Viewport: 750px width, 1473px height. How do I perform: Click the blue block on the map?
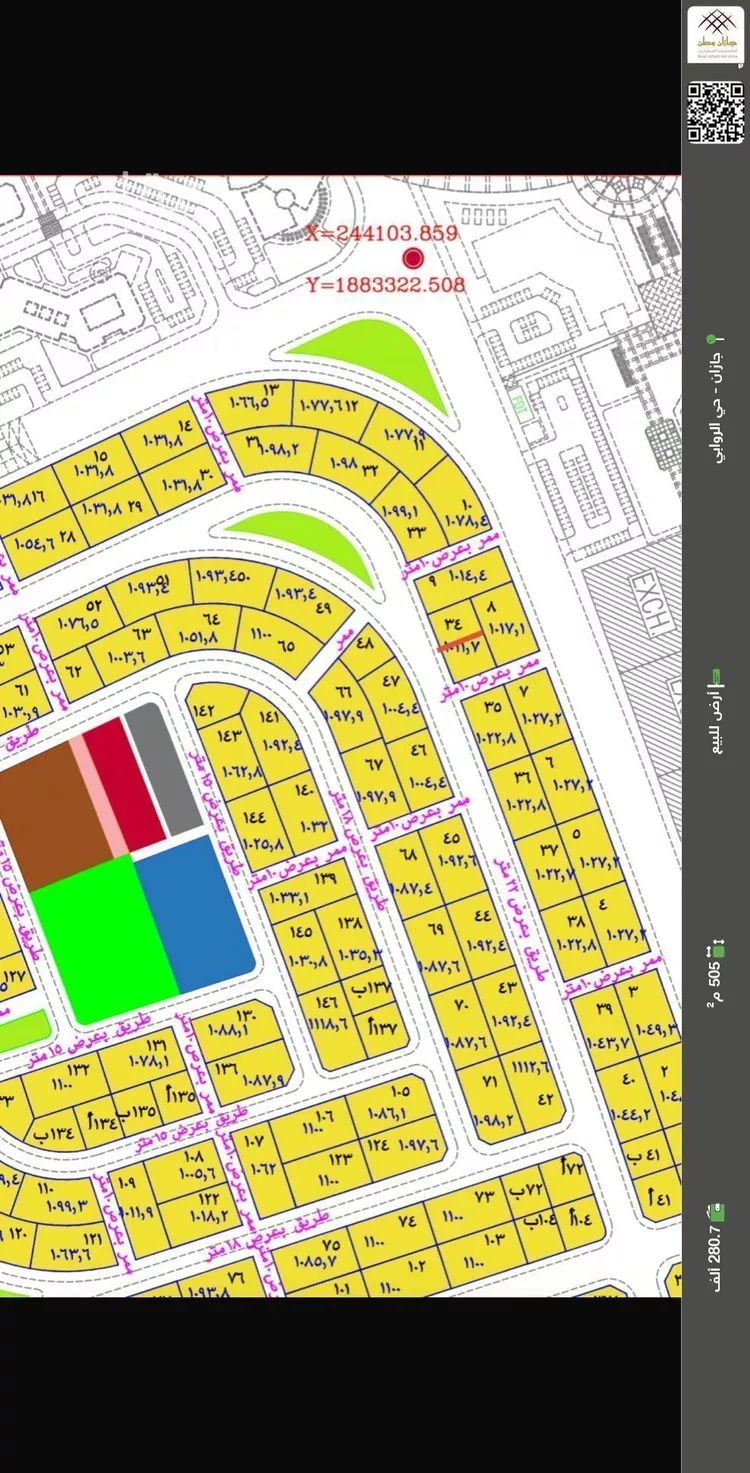point(195,912)
